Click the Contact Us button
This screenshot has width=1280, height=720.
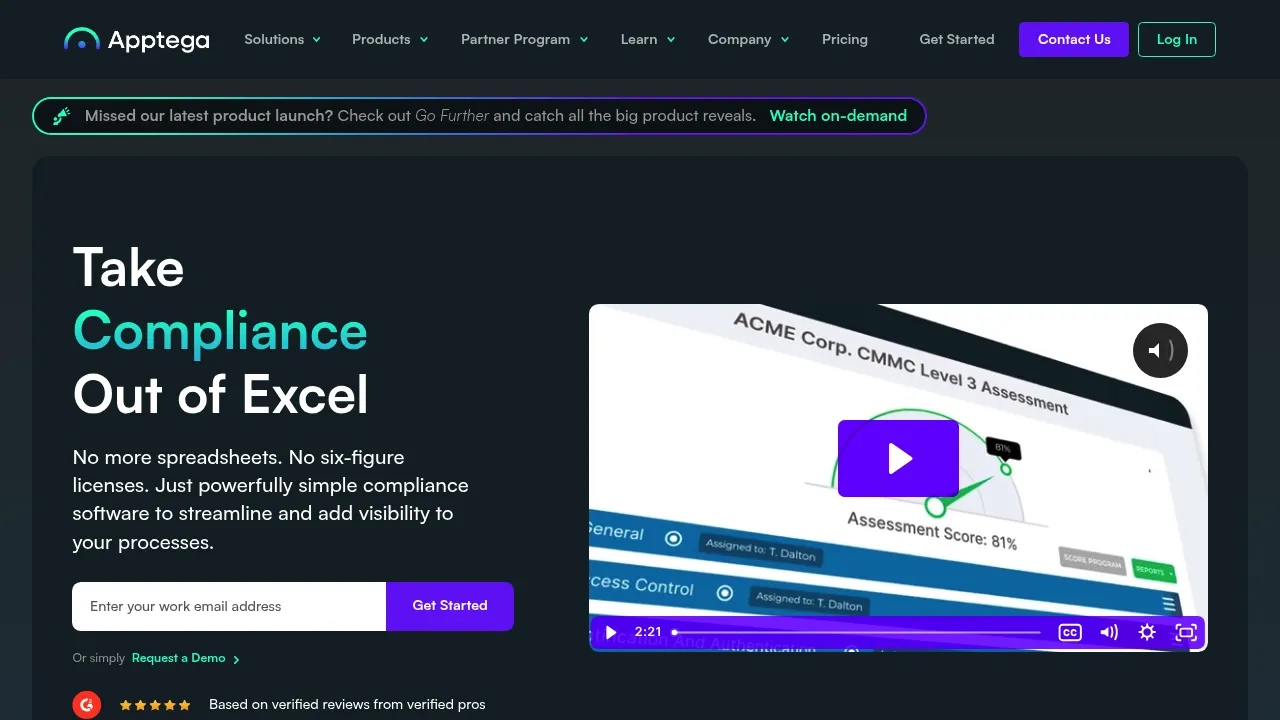click(x=1074, y=39)
